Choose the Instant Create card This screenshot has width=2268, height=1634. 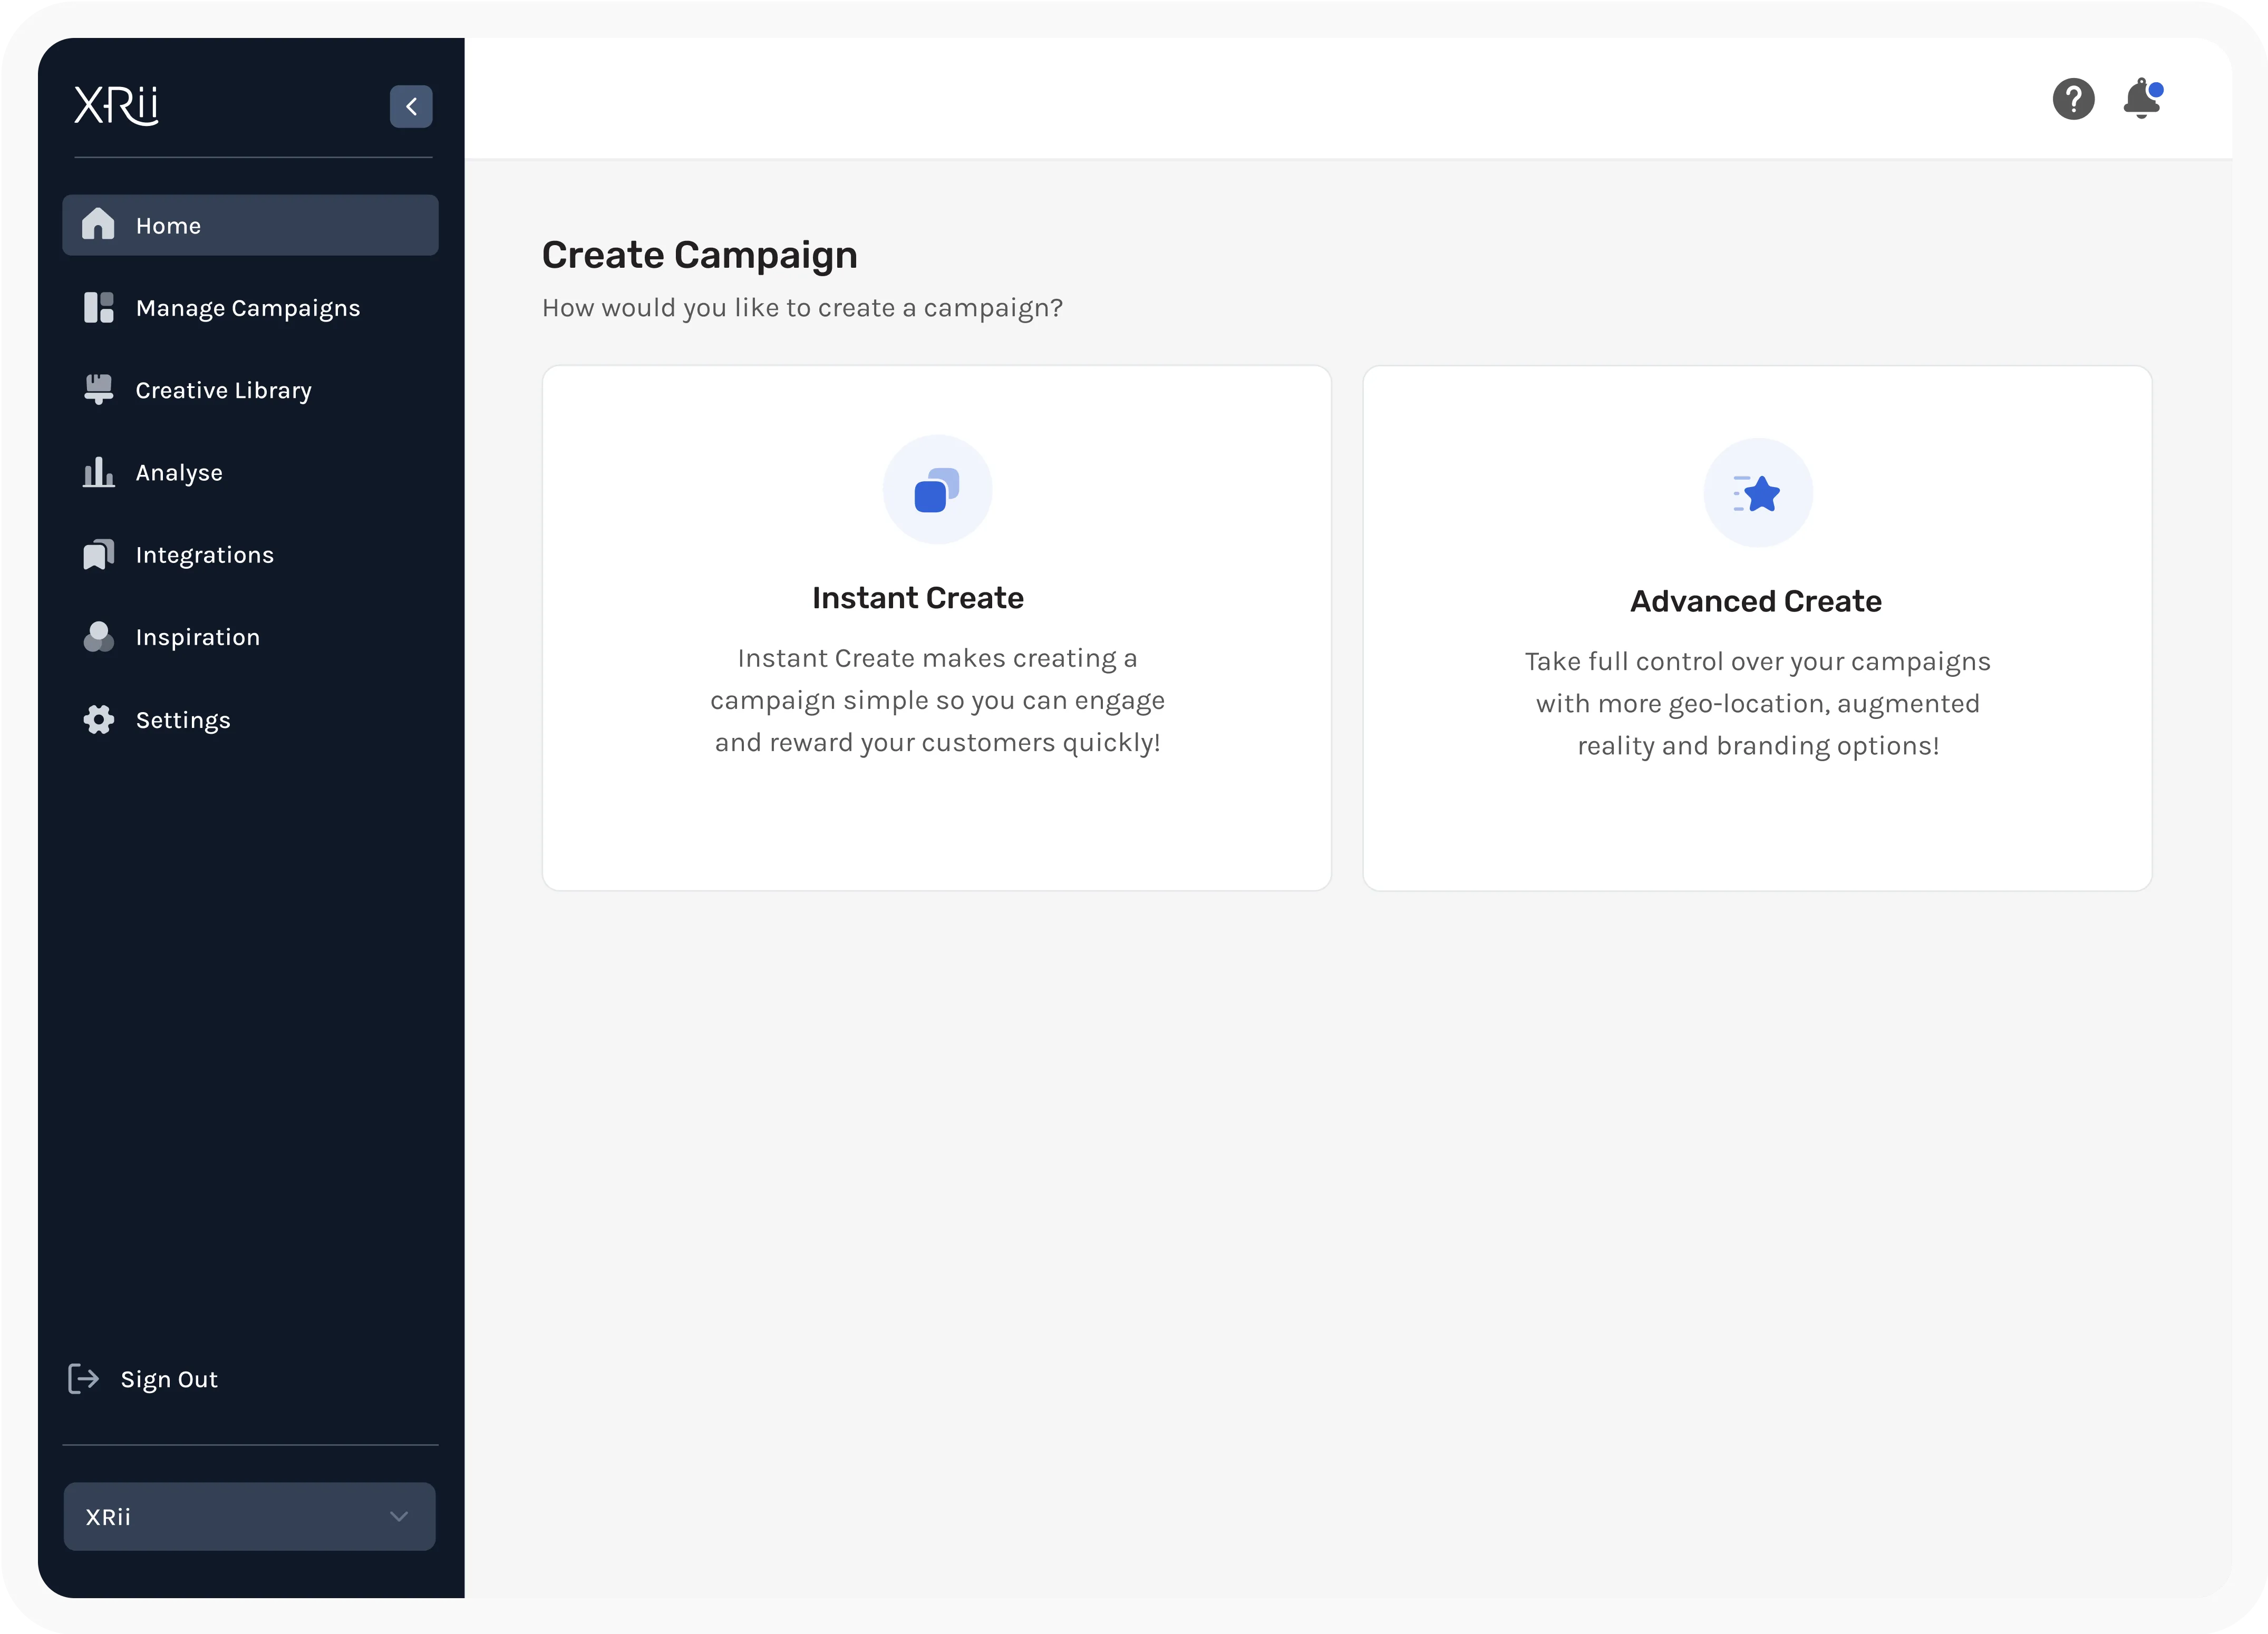click(x=936, y=628)
